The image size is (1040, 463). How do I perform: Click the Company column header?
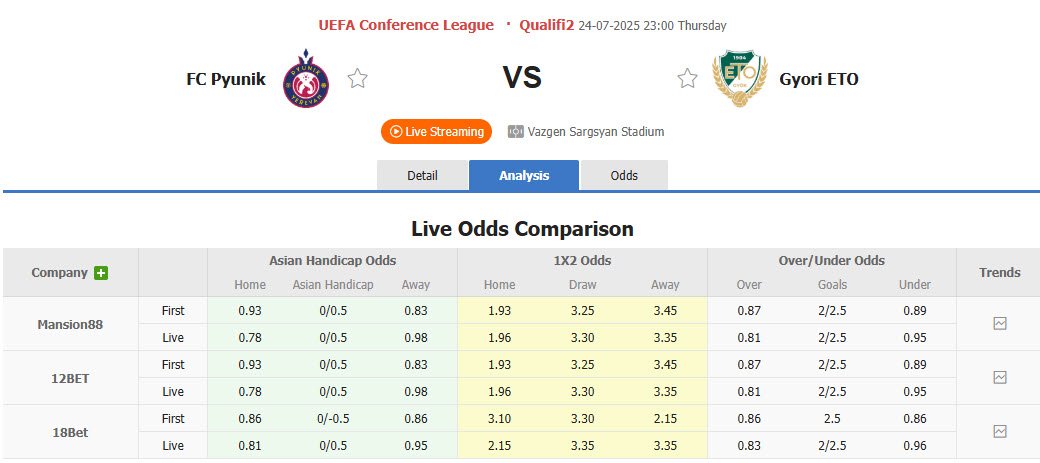59,272
